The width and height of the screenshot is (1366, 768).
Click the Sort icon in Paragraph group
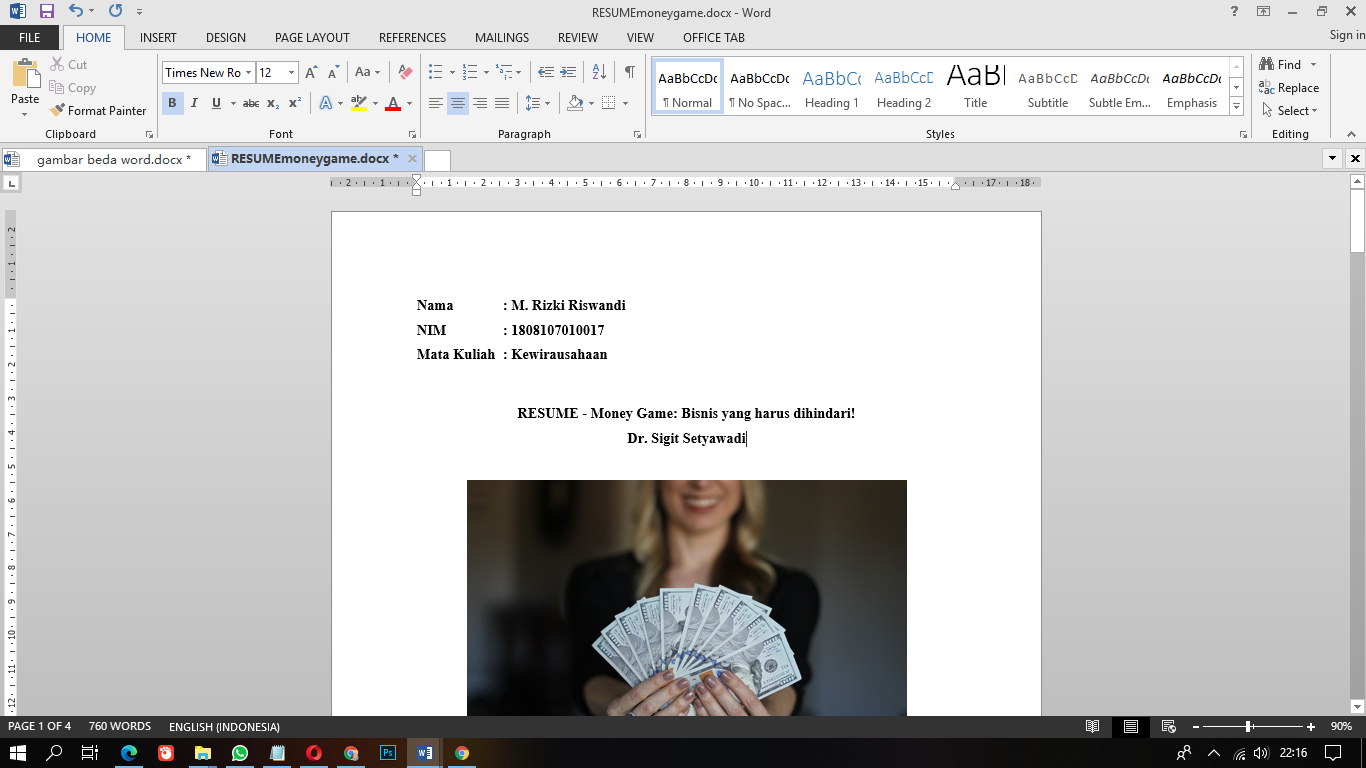(x=599, y=71)
